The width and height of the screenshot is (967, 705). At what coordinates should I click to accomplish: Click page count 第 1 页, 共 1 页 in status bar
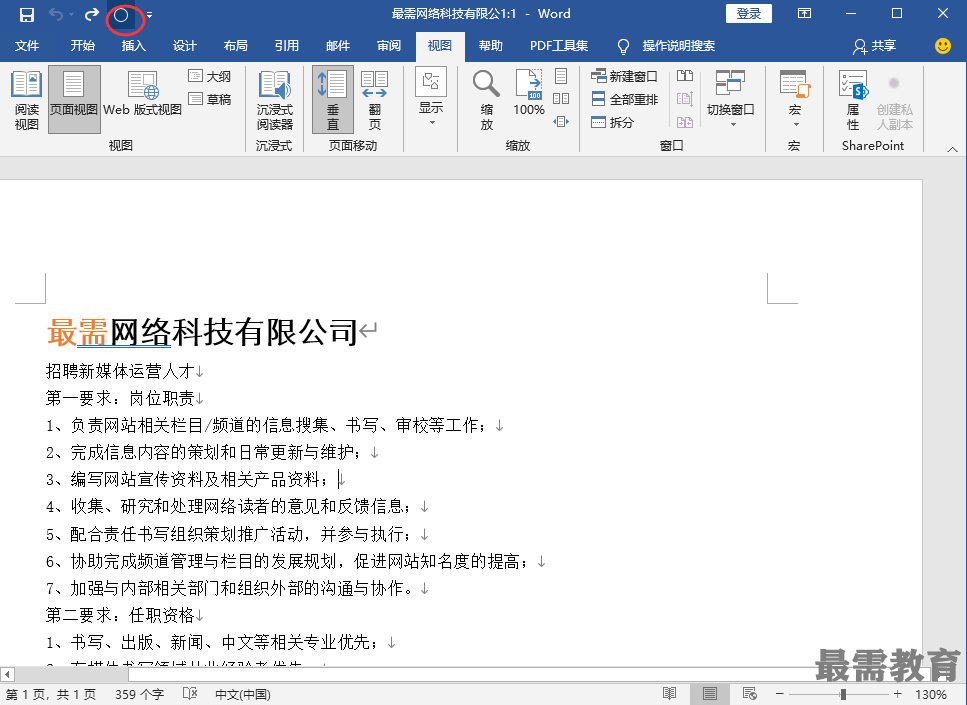point(51,695)
